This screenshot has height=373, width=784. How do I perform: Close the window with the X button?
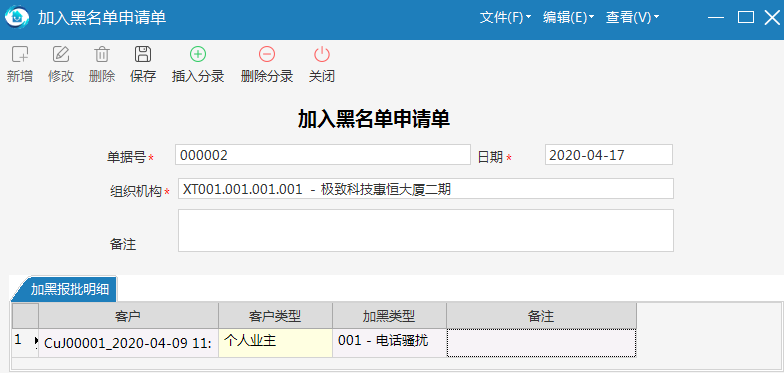[x=772, y=18]
